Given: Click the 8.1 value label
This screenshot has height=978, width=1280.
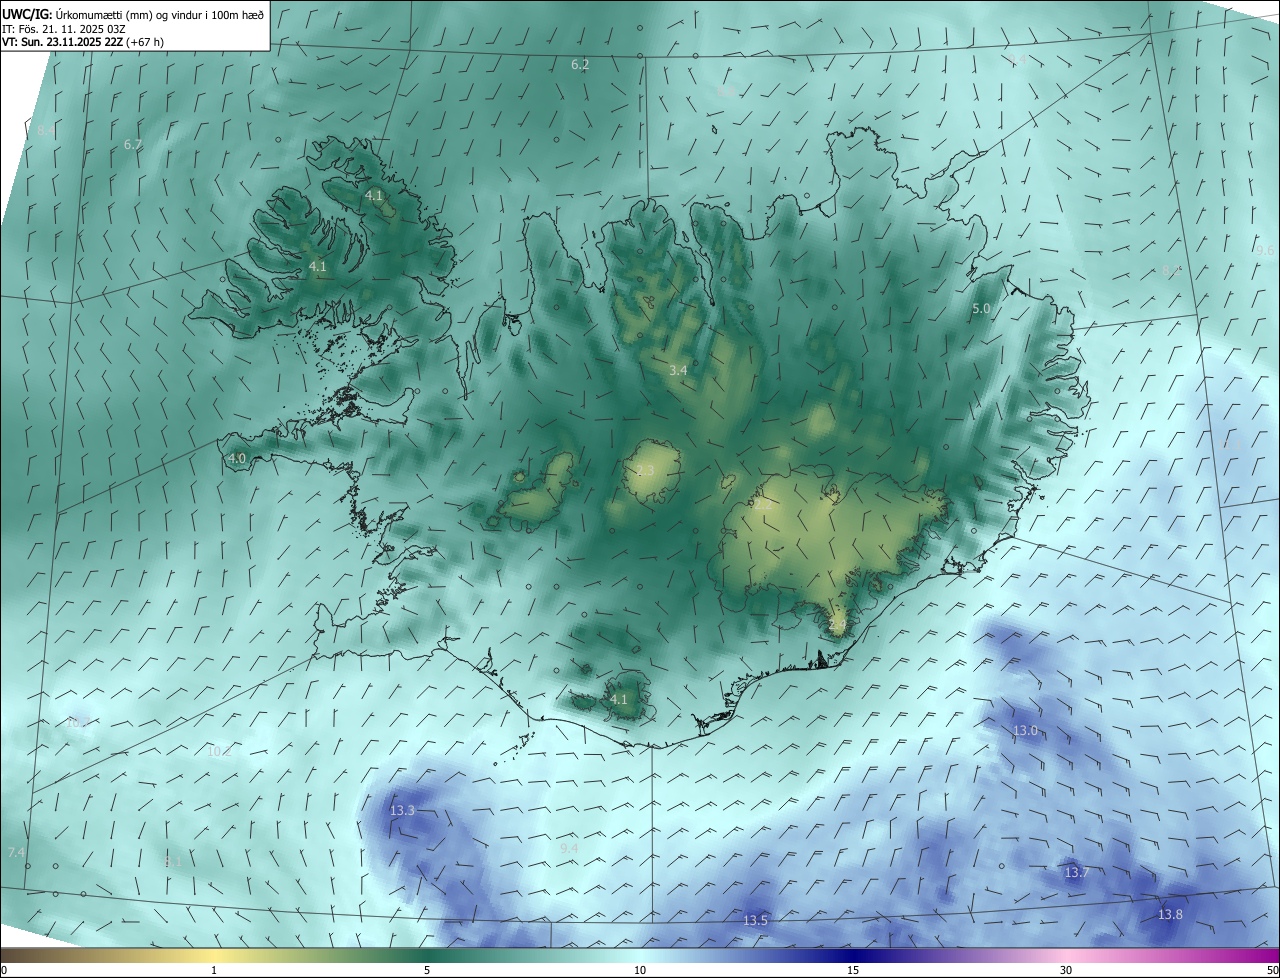Looking at the screenshot, I should click(173, 861).
